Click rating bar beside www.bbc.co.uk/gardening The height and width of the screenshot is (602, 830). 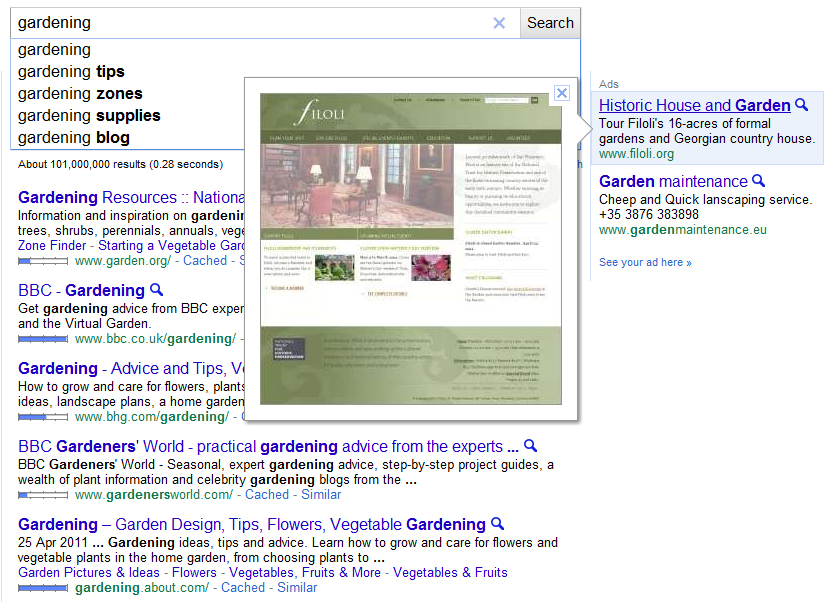point(43,339)
